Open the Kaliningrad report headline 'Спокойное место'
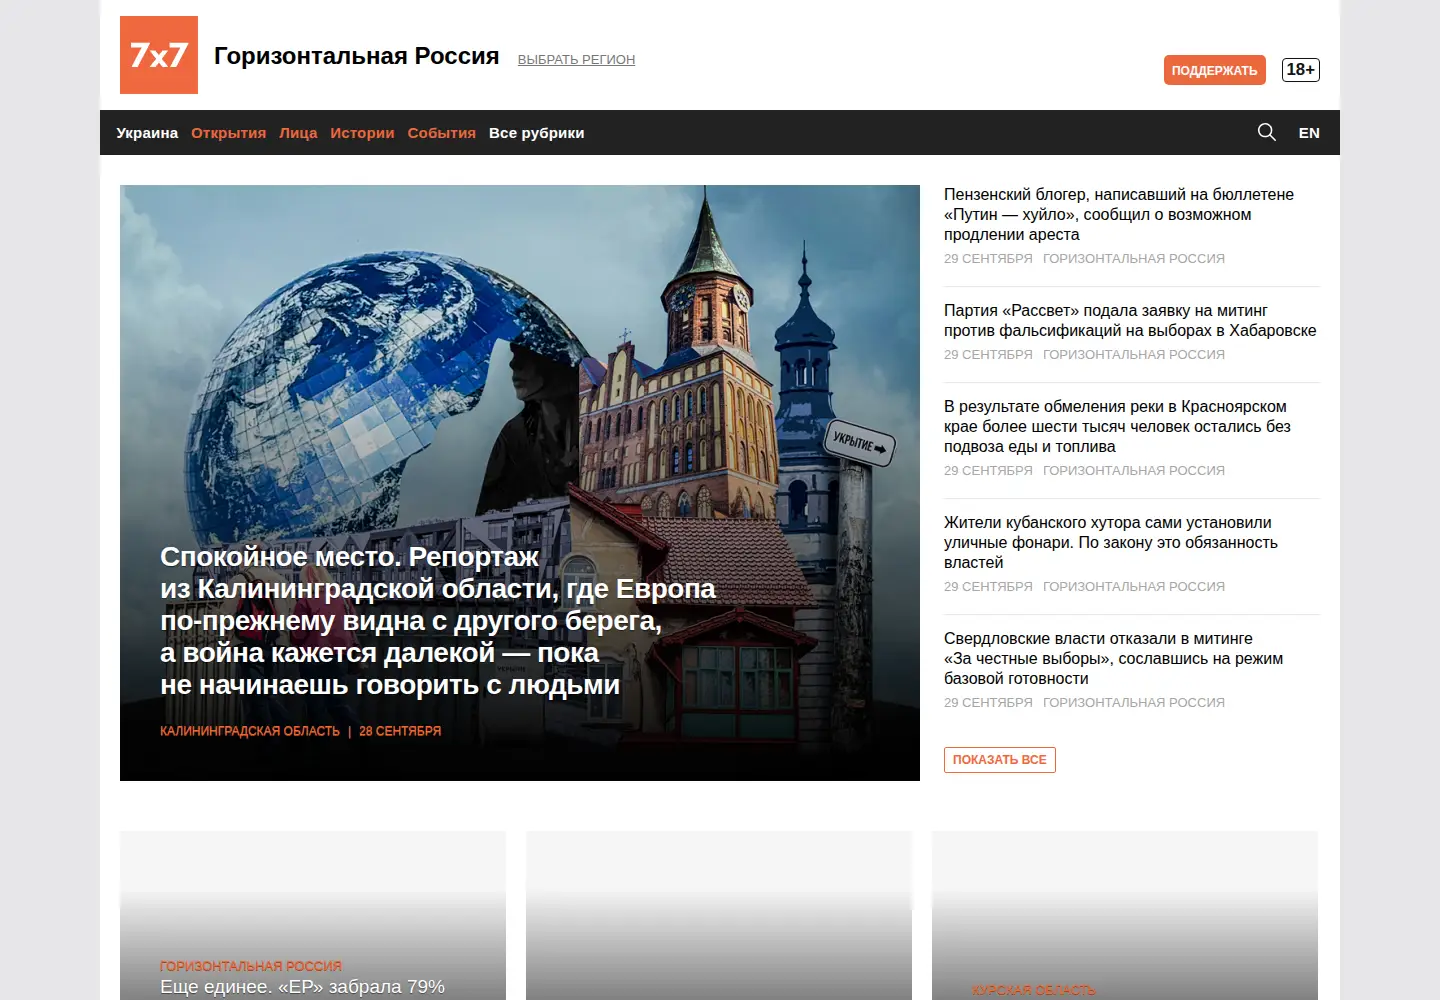The image size is (1440, 1000). (438, 621)
